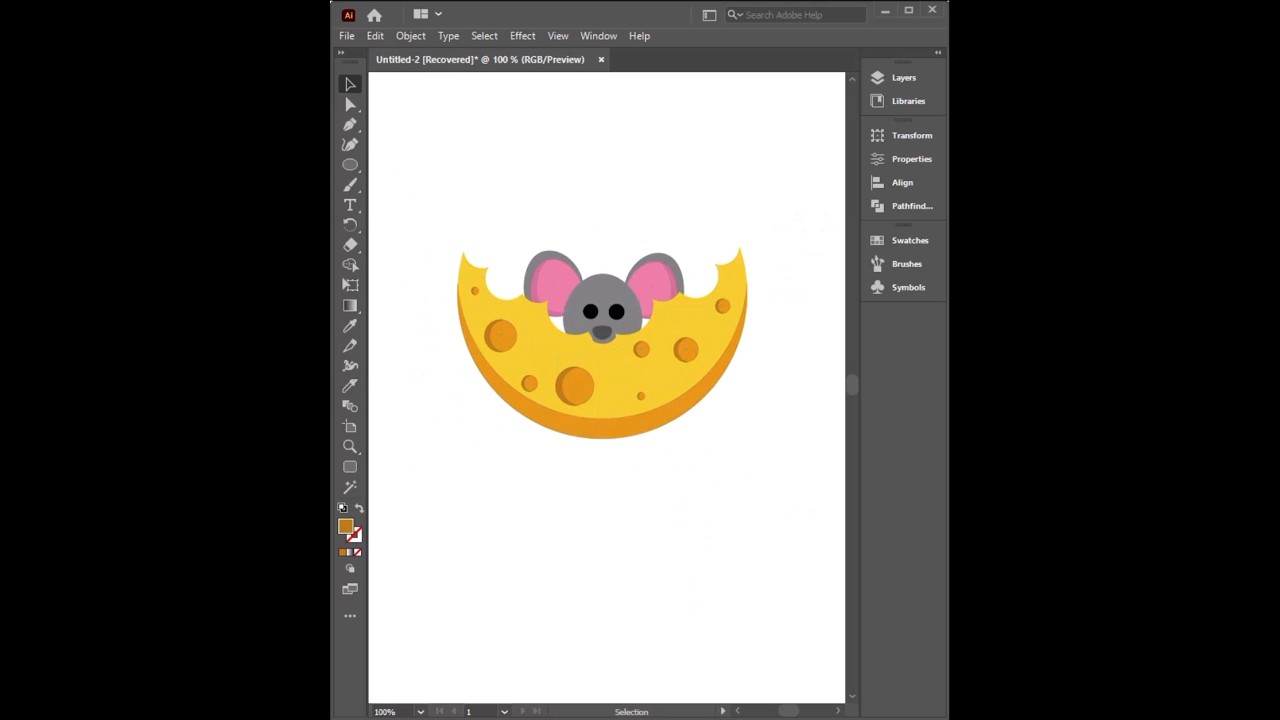Open Edit Toolbar three dots

point(350,616)
